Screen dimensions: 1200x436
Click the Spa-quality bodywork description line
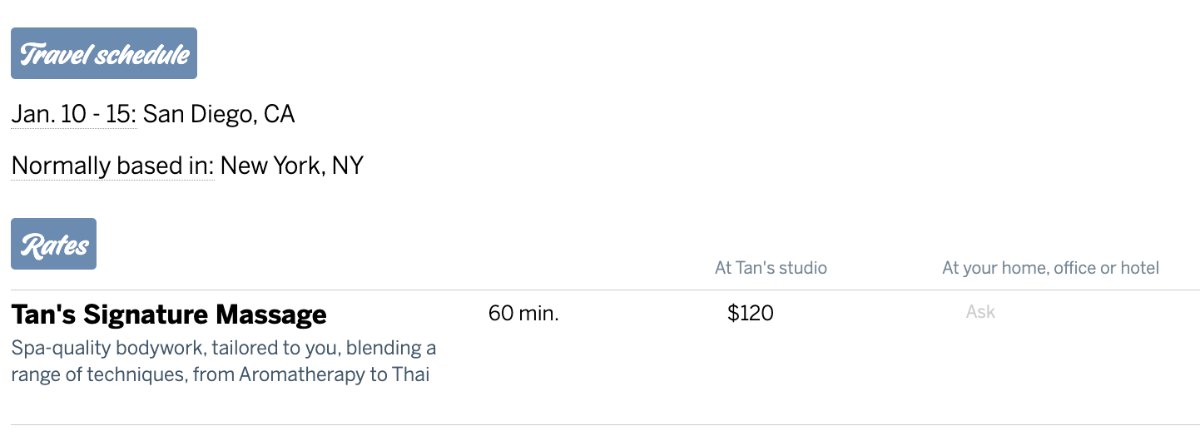(x=223, y=349)
